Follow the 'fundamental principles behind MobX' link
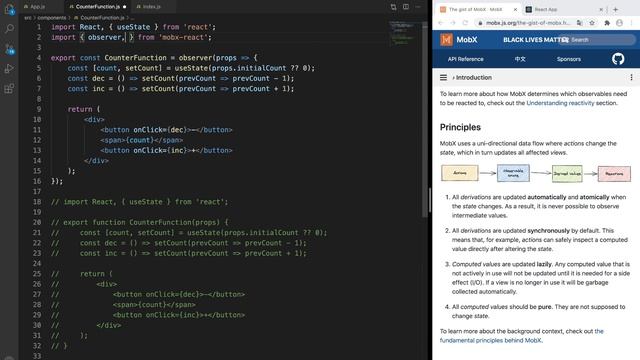This screenshot has height=360, width=640. tap(491, 340)
